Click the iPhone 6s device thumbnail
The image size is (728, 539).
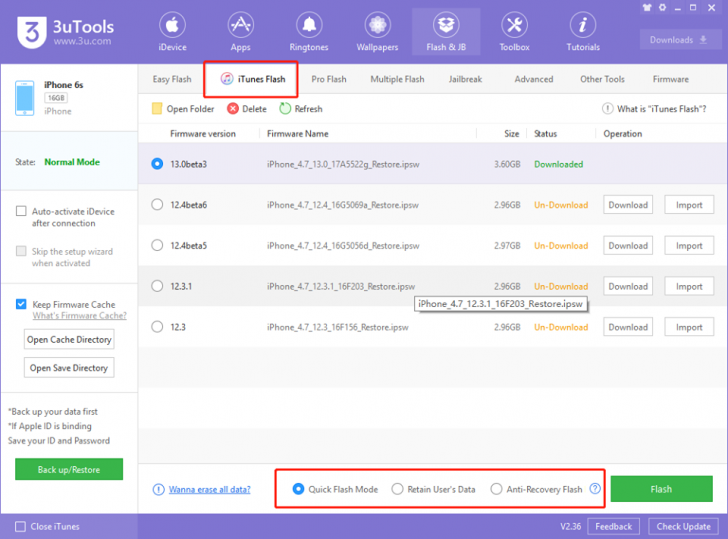pyautogui.click(x=25, y=98)
